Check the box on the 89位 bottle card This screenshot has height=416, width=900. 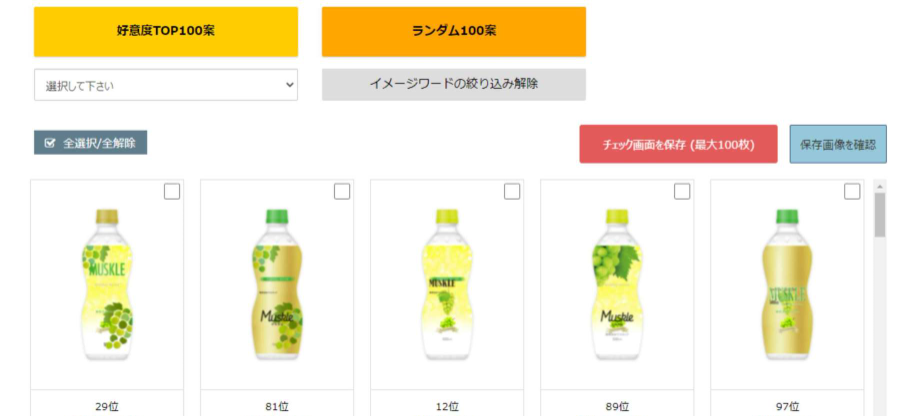[682, 192]
